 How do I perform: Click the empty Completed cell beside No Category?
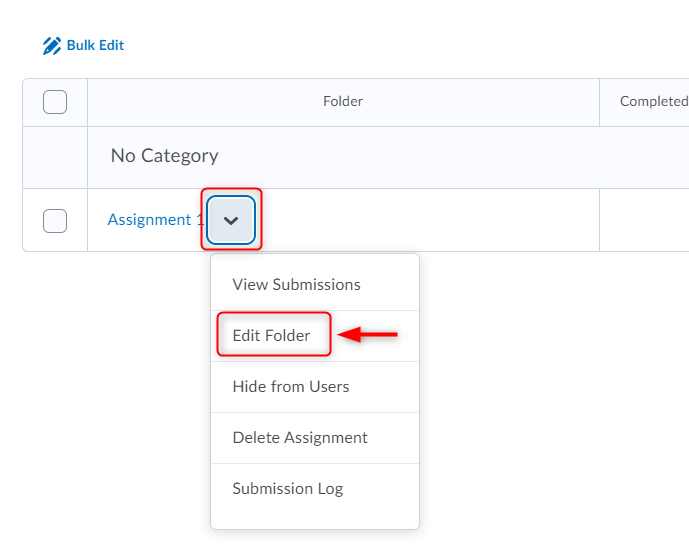point(644,157)
